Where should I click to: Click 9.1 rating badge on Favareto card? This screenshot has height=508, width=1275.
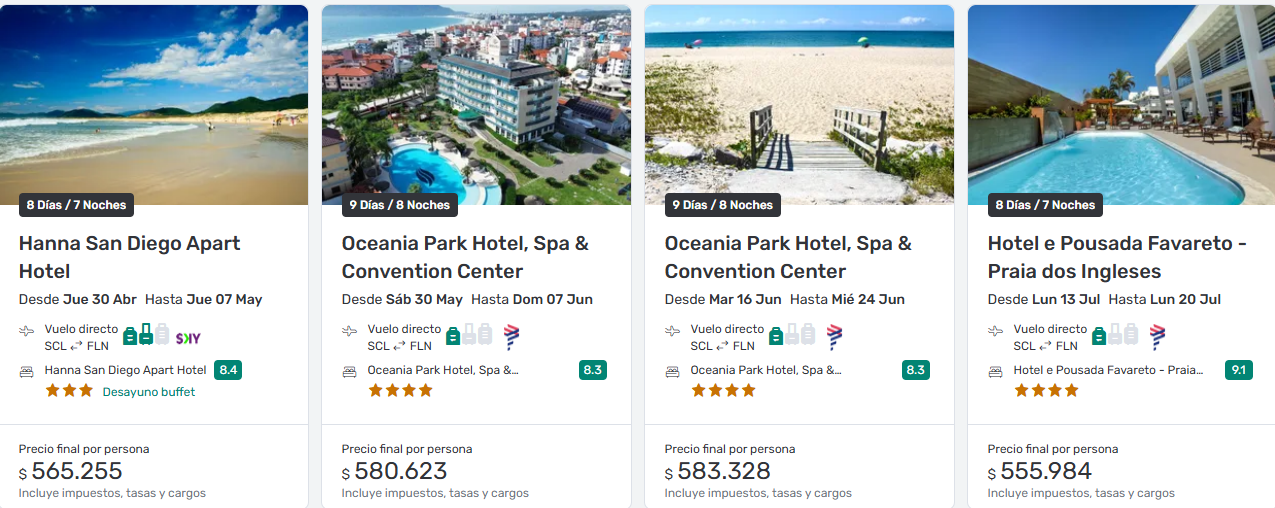[1238, 370]
